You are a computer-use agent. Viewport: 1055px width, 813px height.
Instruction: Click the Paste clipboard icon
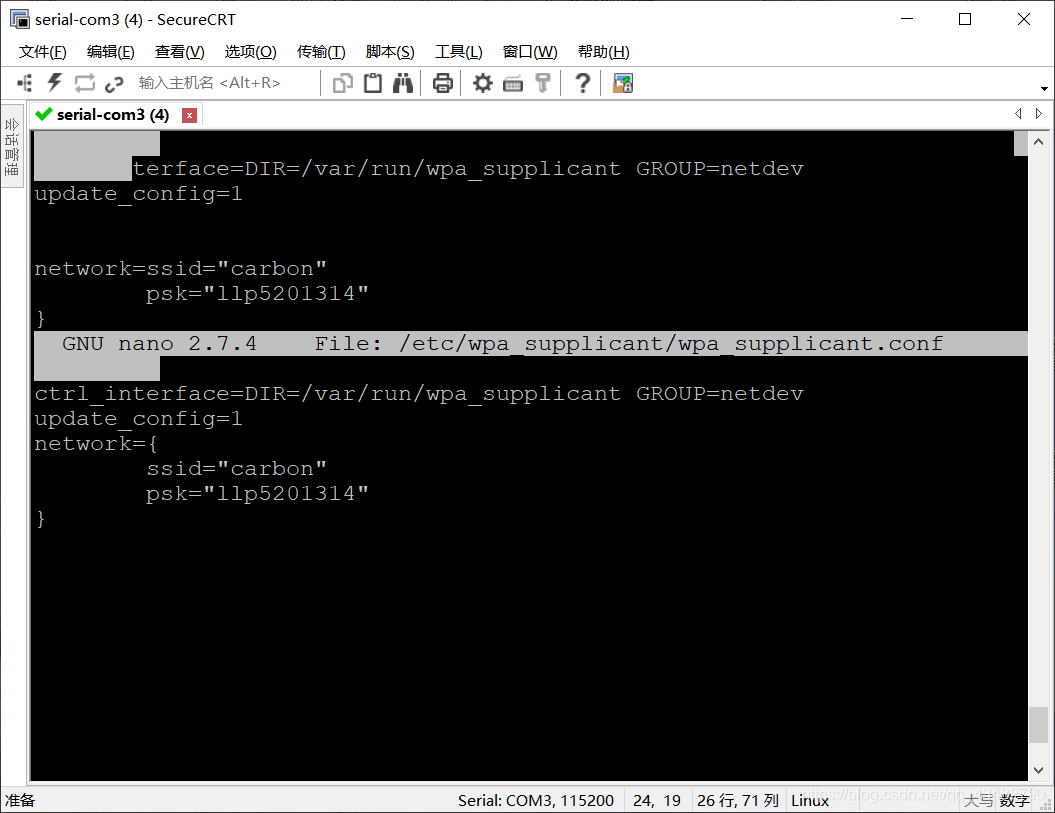click(373, 83)
